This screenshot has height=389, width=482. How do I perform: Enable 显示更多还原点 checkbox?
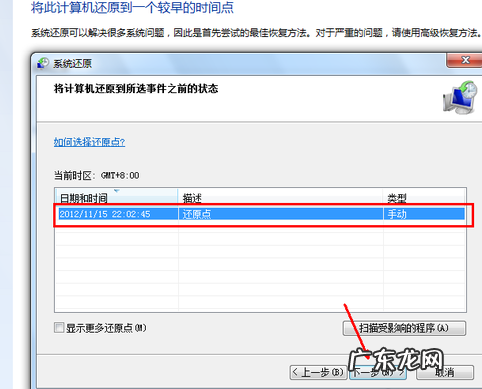click(x=59, y=327)
